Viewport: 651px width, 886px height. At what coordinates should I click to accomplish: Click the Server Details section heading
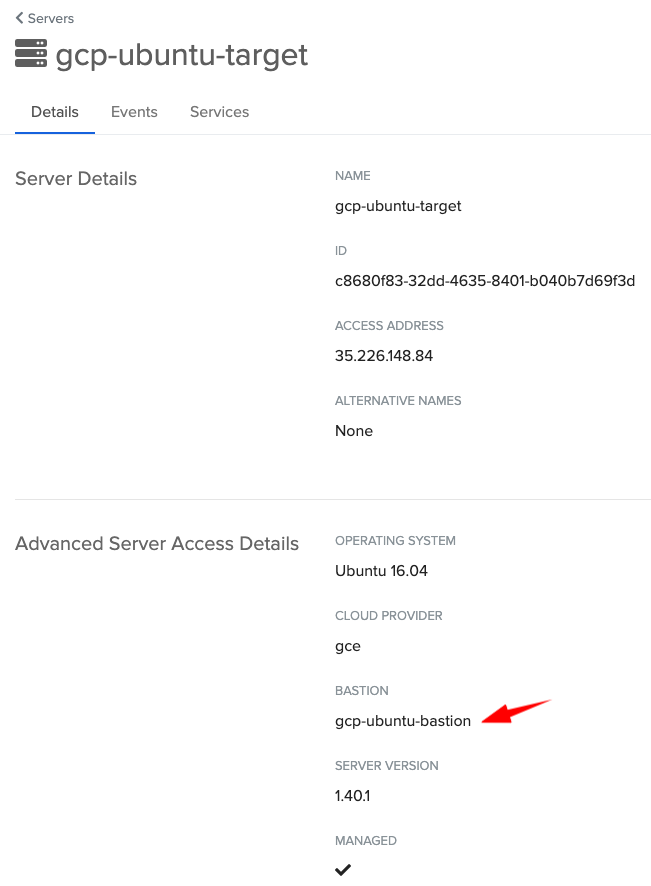76,179
